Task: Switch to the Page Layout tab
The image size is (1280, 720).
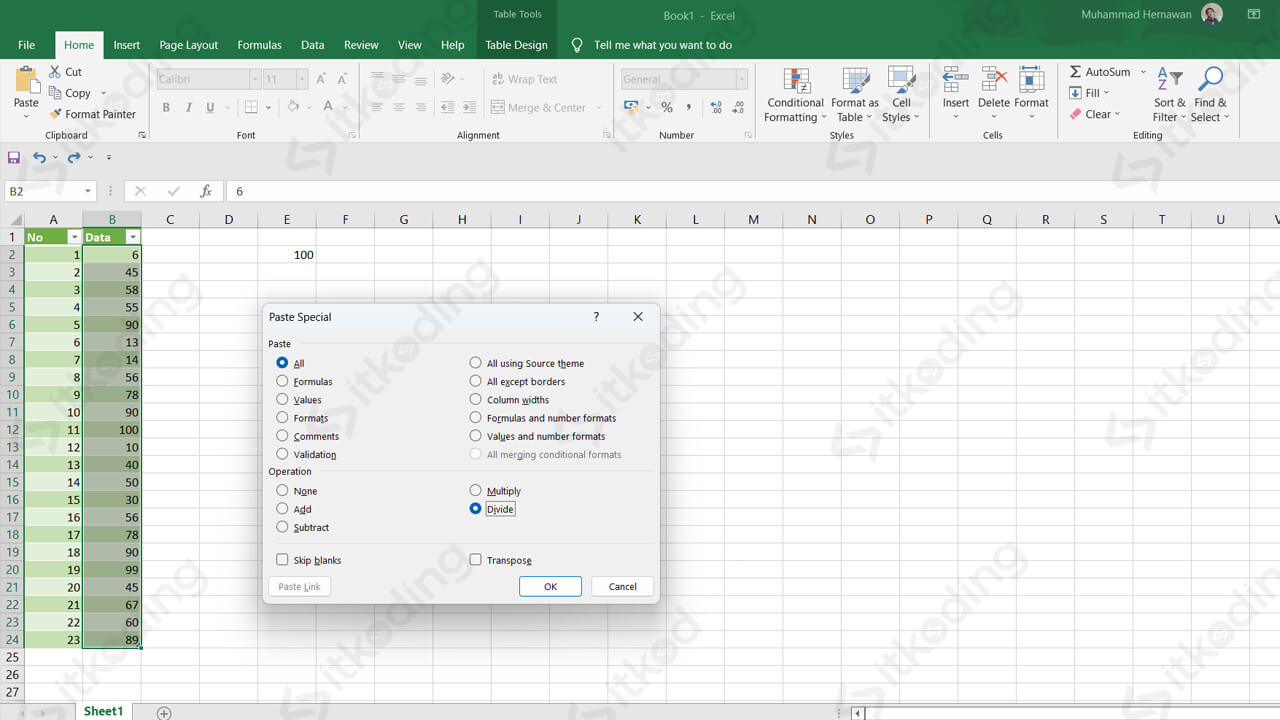Action: coord(188,45)
